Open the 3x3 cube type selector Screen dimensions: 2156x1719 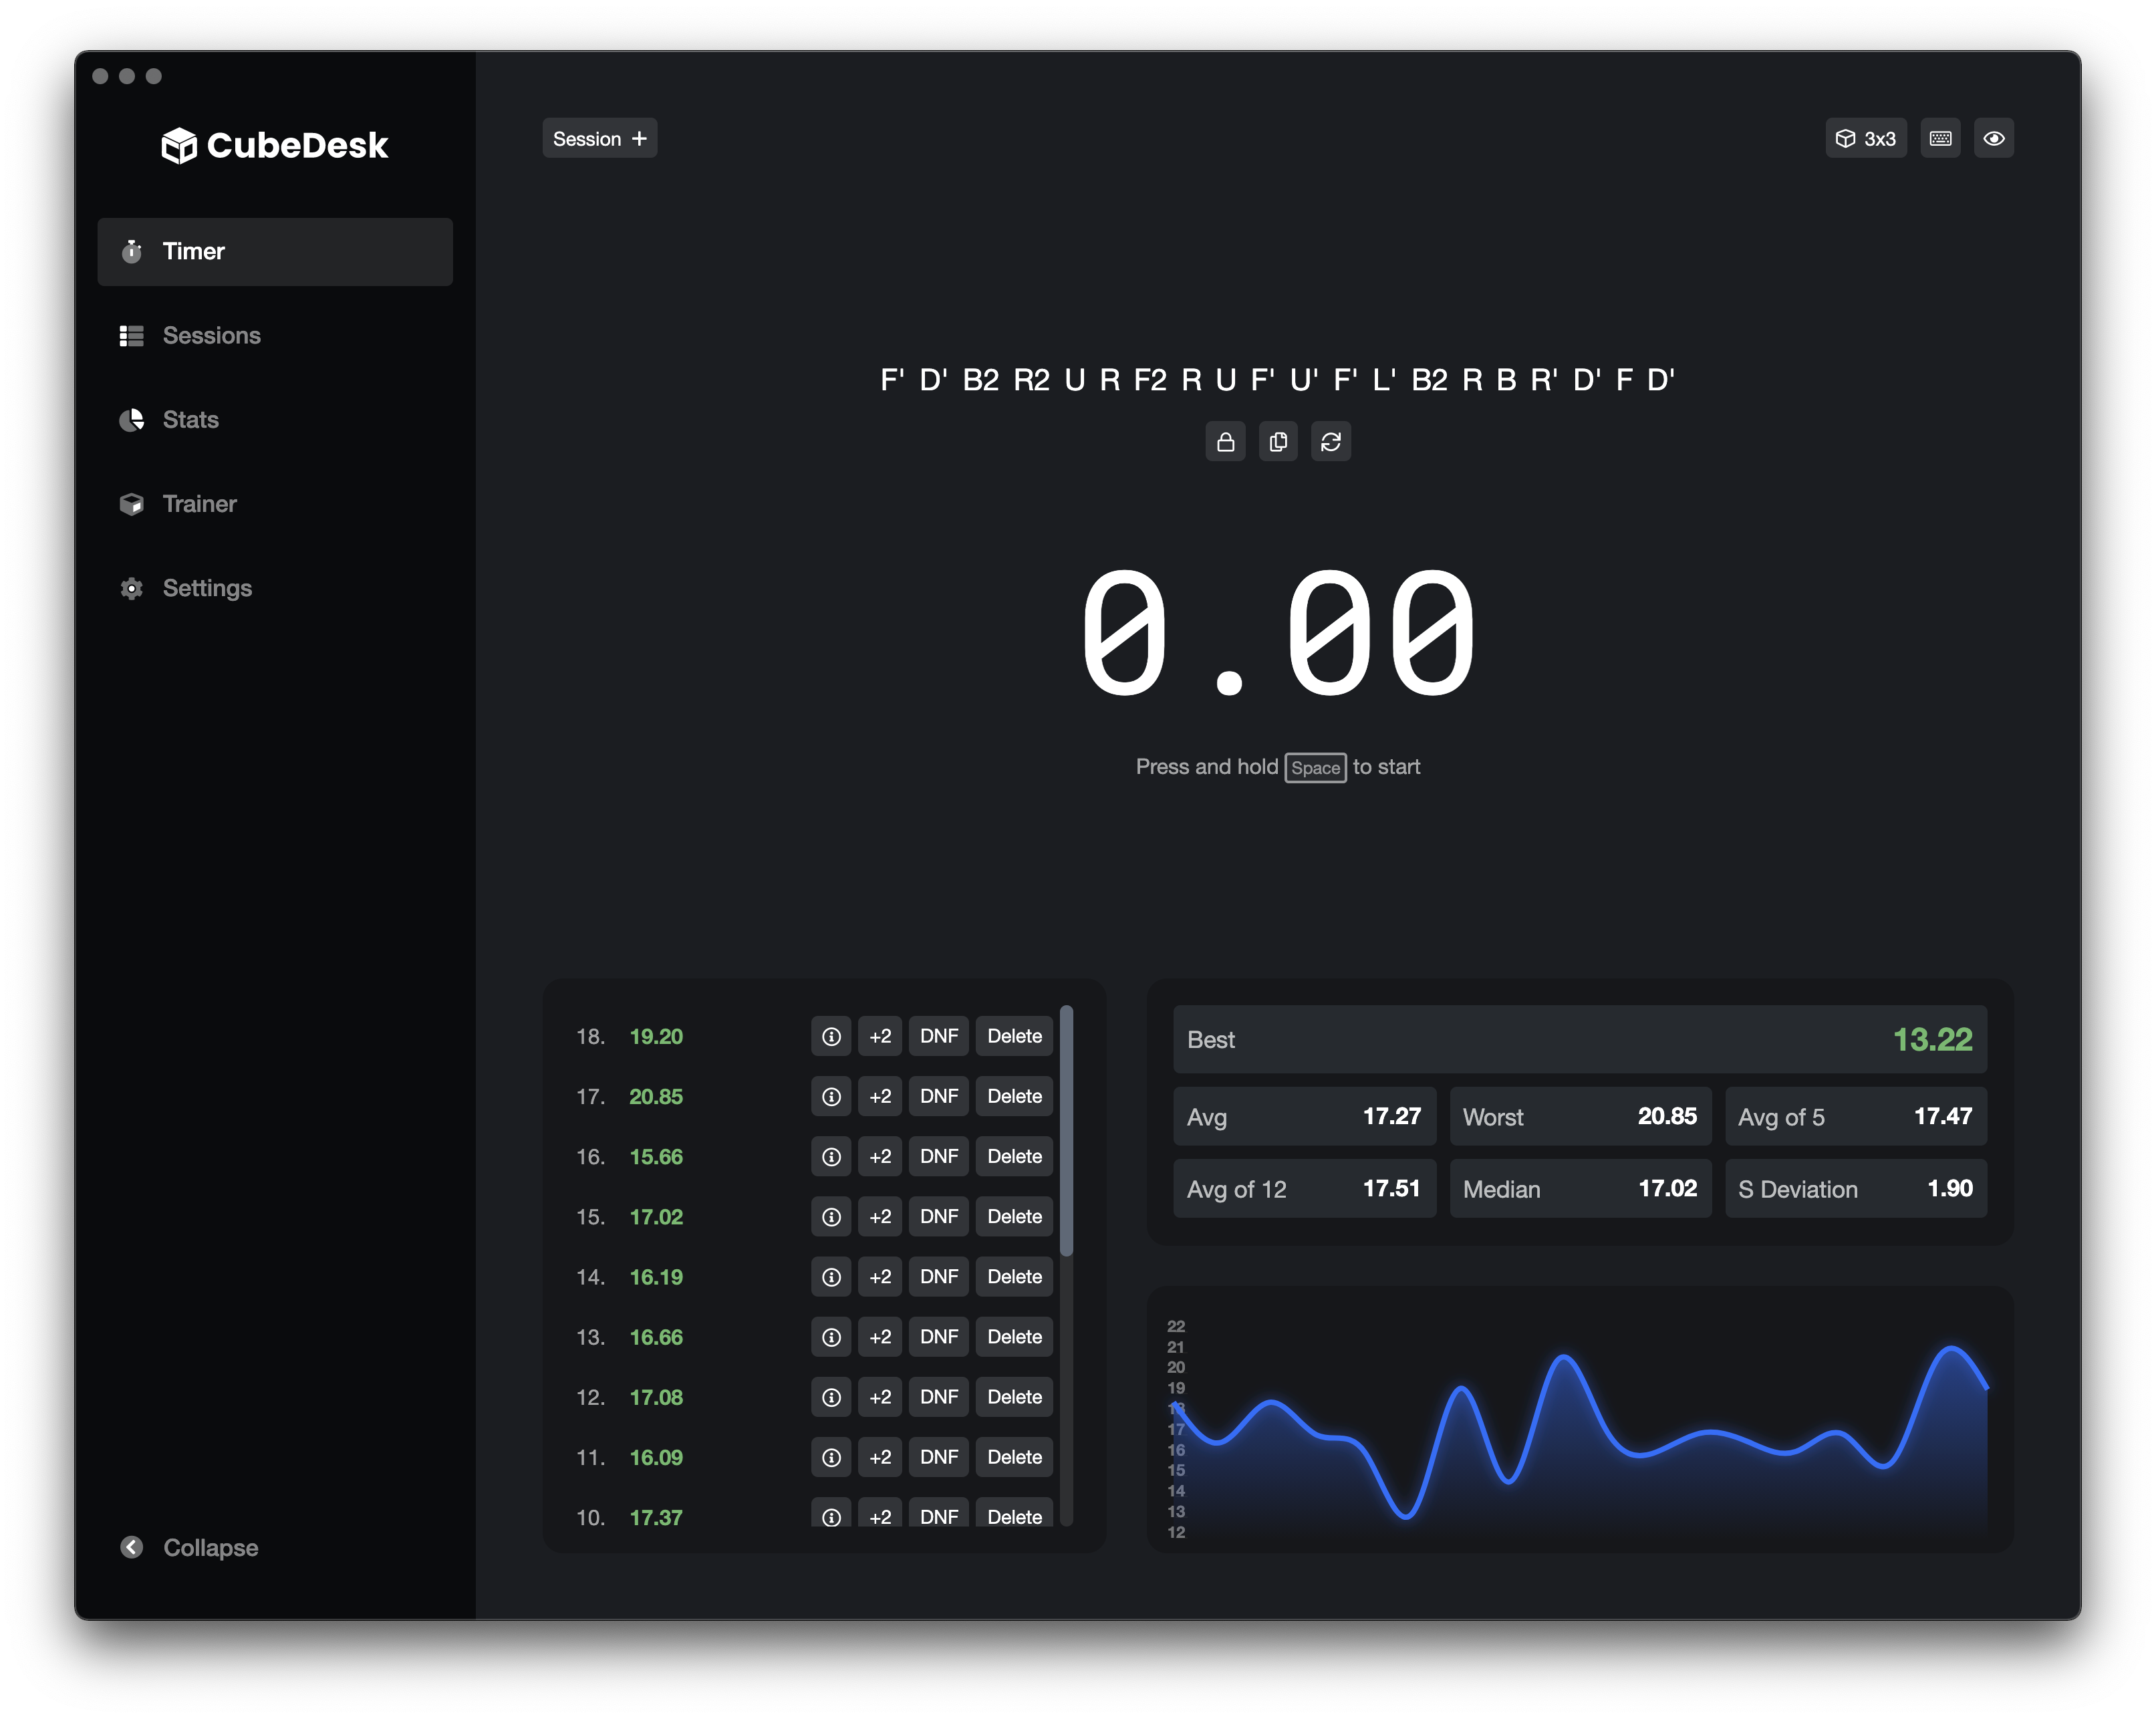pos(1865,139)
